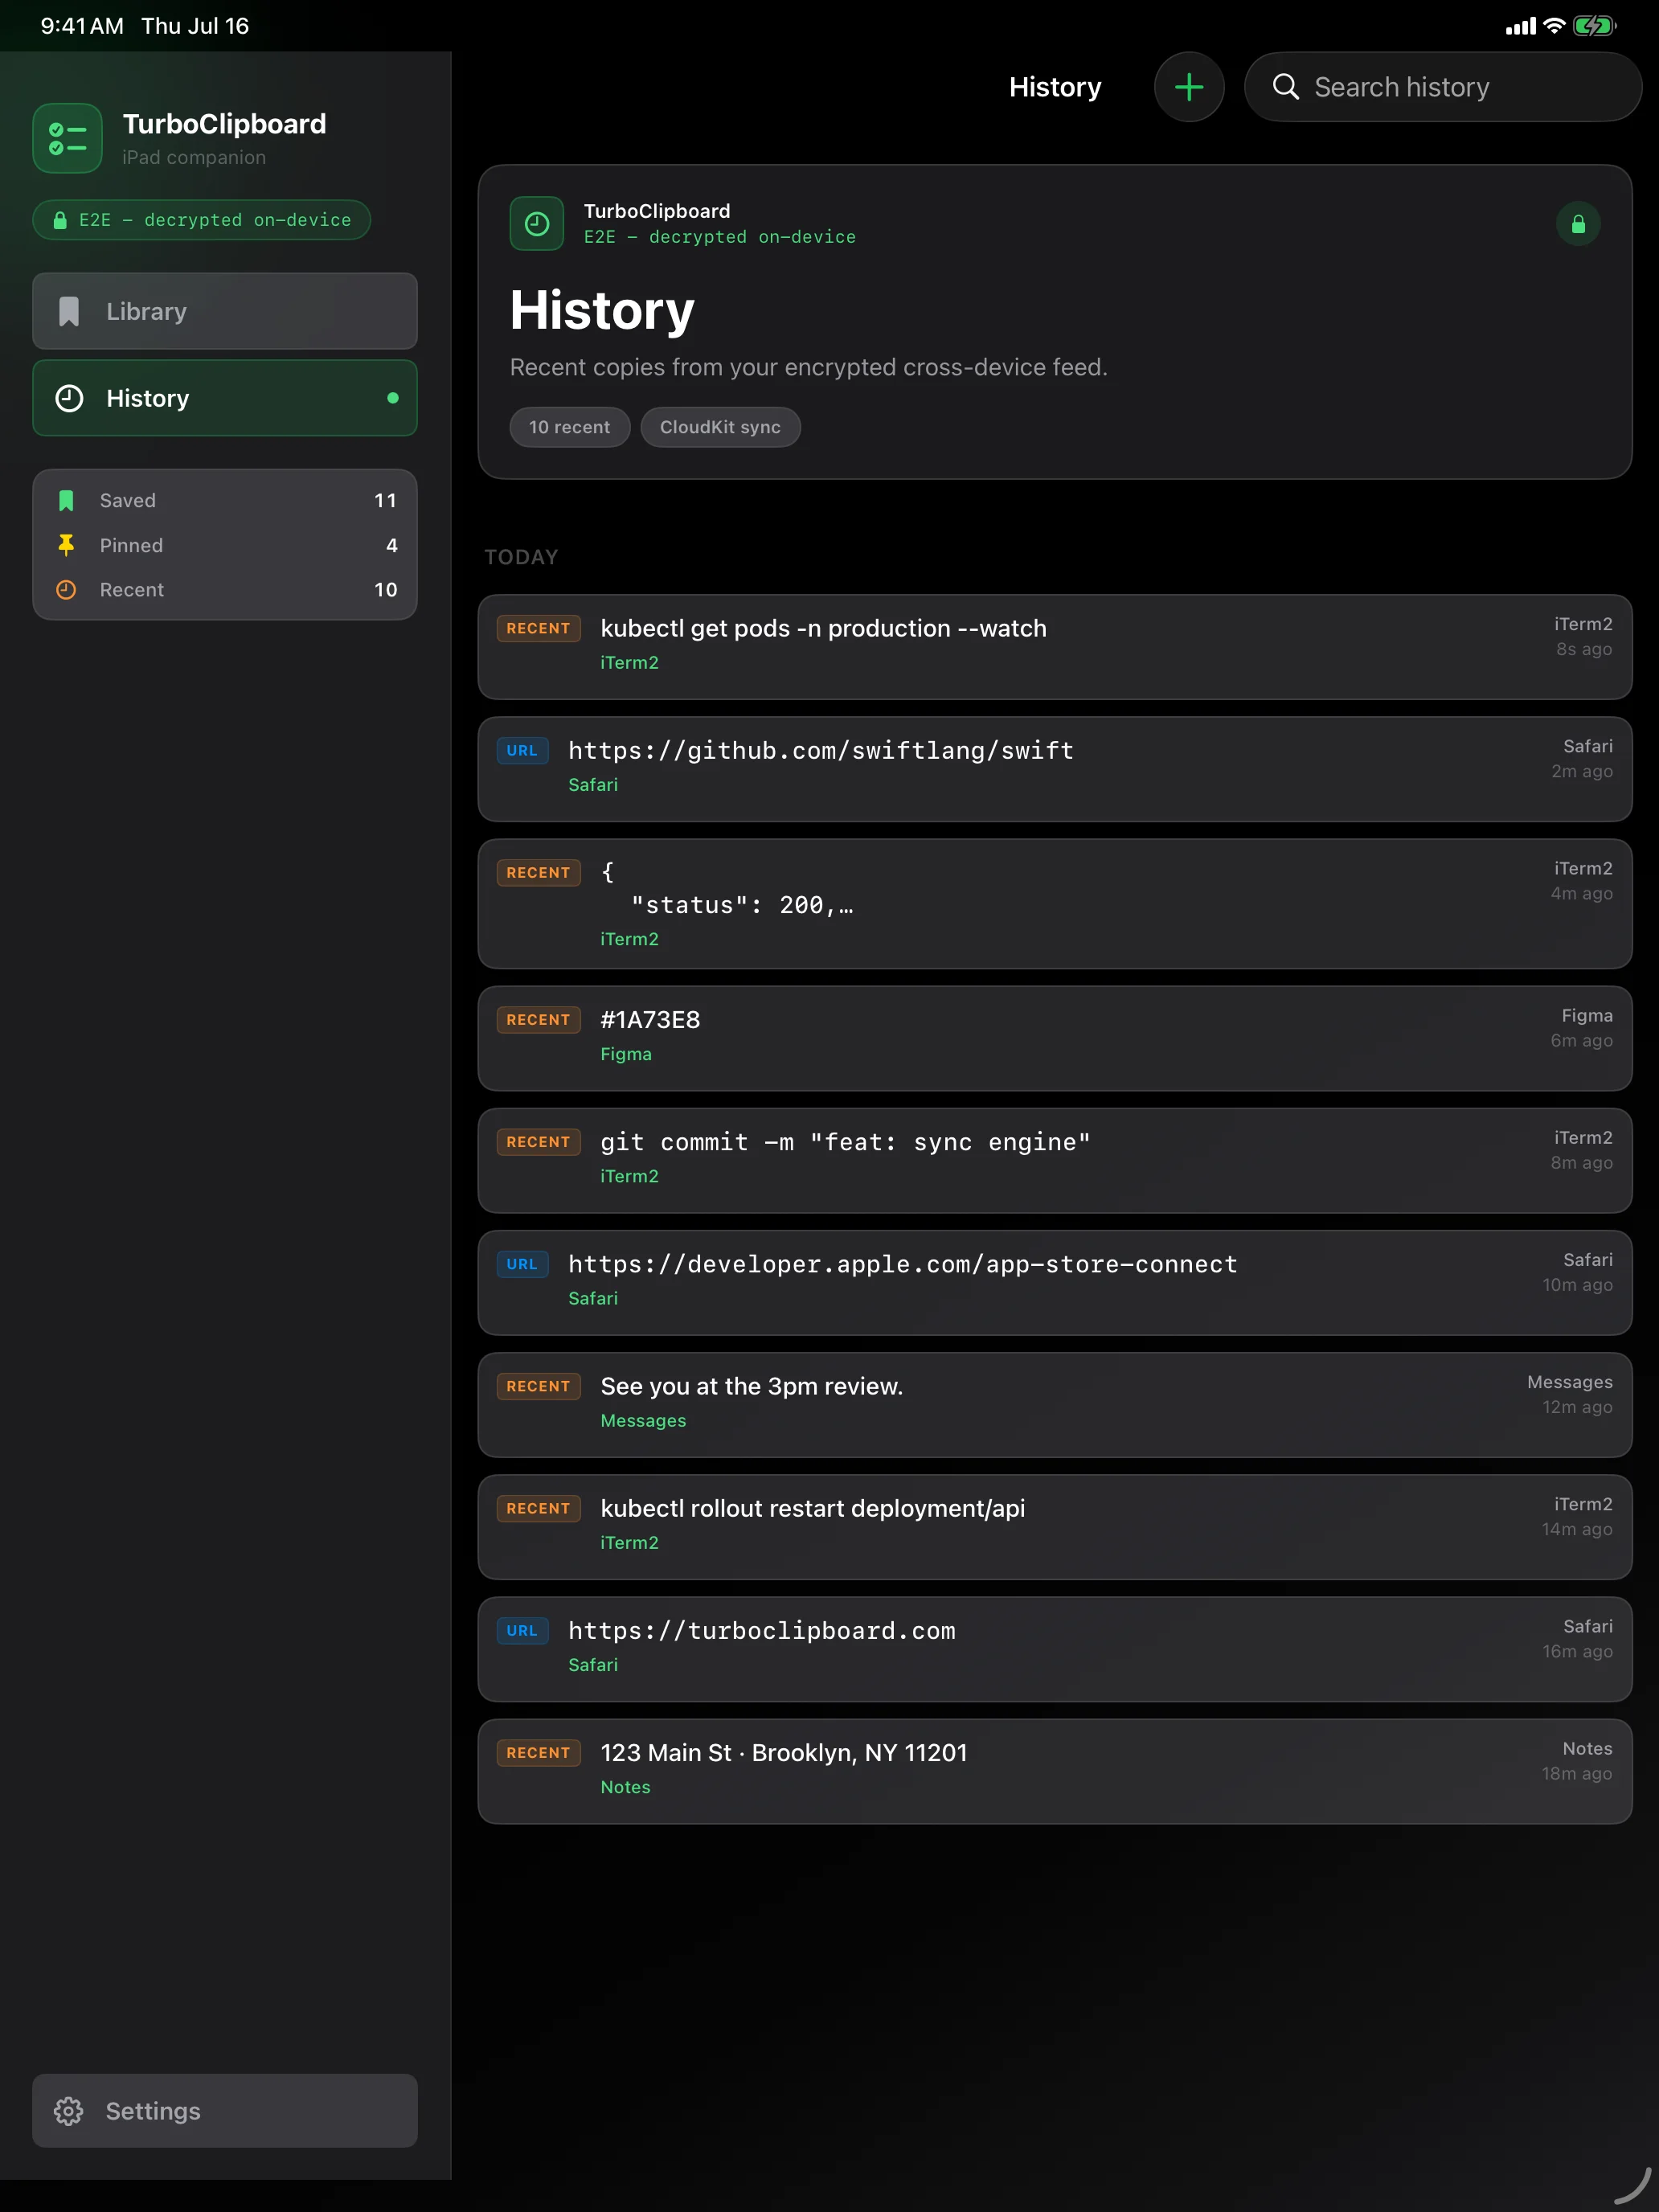Tap the search magnifier icon
Viewport: 1659px width, 2212px height.
click(1285, 87)
